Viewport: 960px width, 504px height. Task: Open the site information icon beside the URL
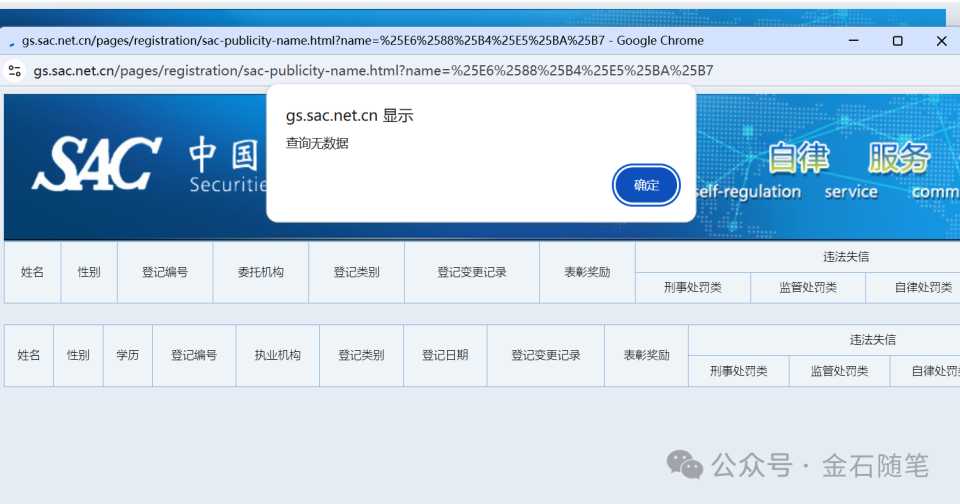click(x=15, y=71)
